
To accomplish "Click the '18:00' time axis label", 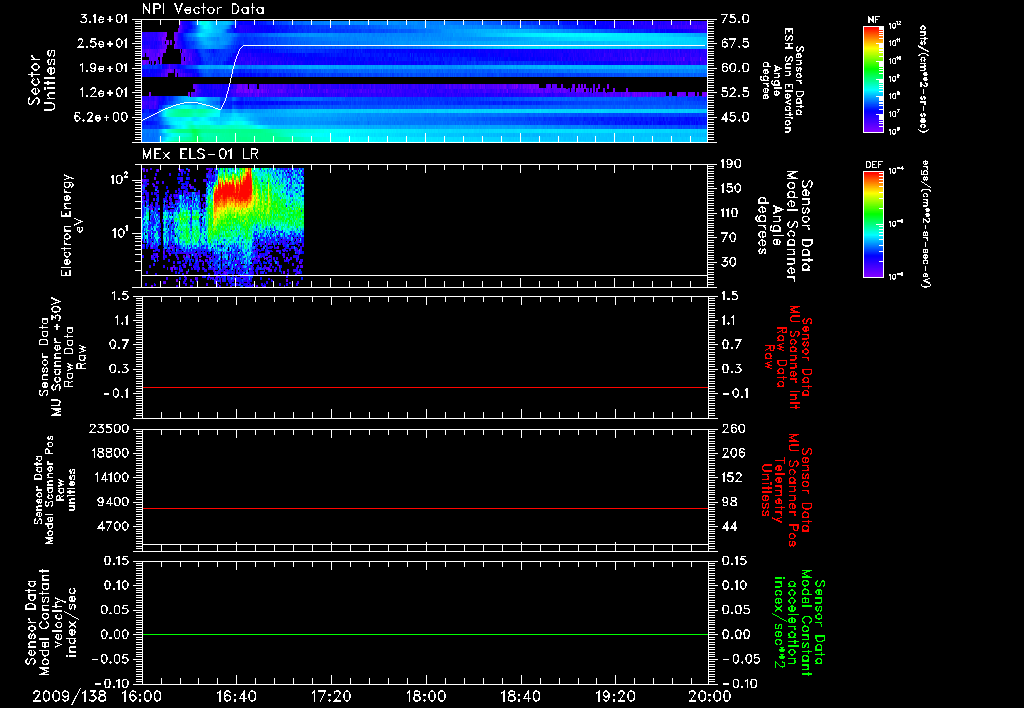I will [x=426, y=696].
